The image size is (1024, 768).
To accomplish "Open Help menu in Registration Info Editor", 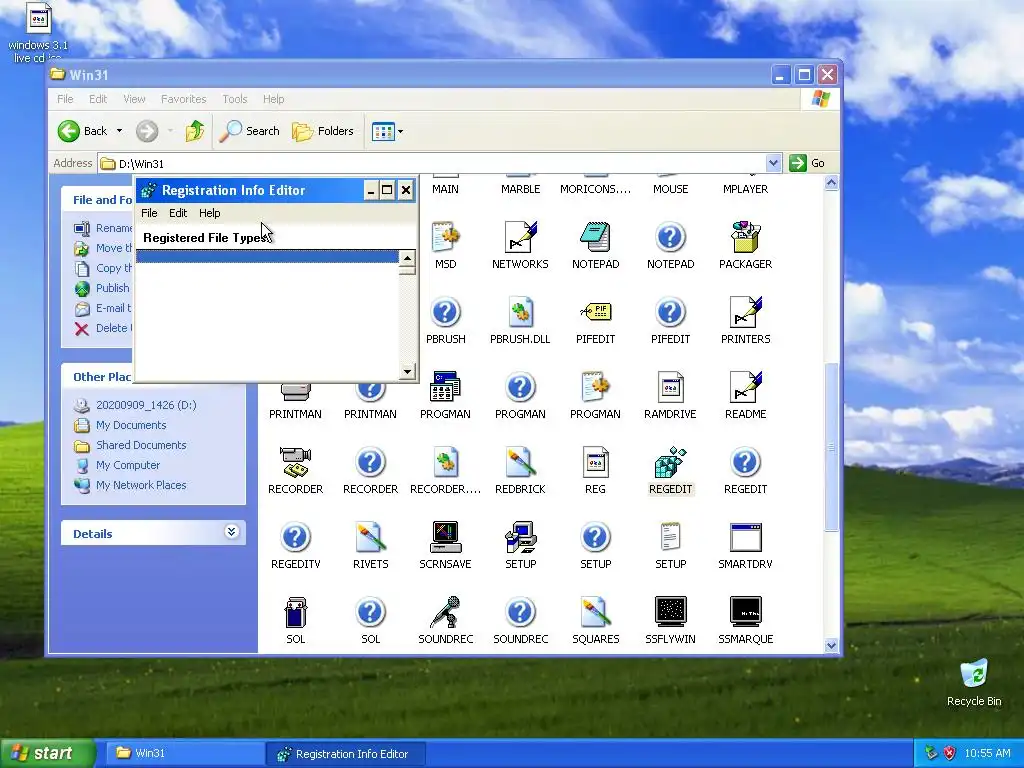I will [x=209, y=213].
